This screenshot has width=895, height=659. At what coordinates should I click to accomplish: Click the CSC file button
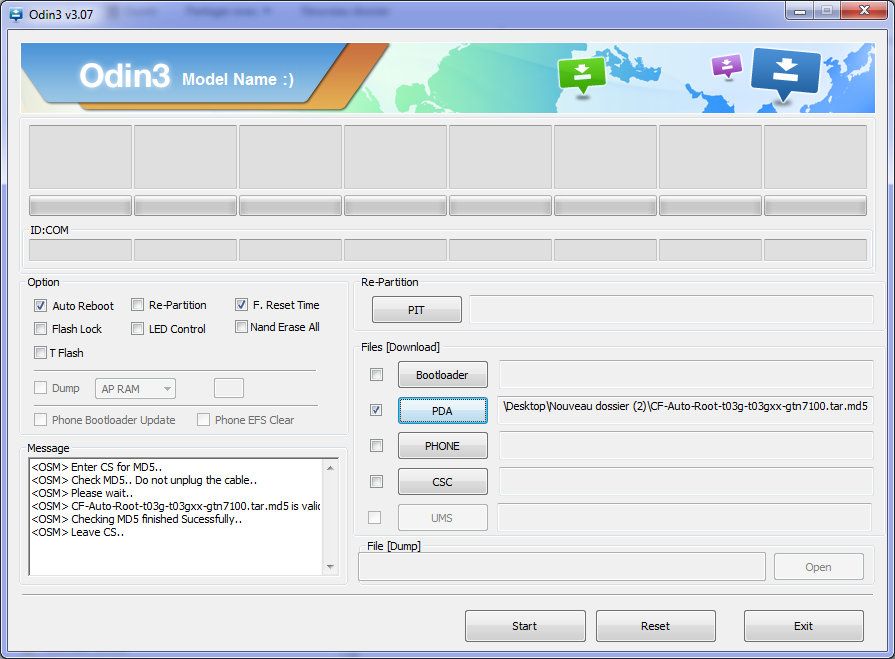pyautogui.click(x=442, y=482)
